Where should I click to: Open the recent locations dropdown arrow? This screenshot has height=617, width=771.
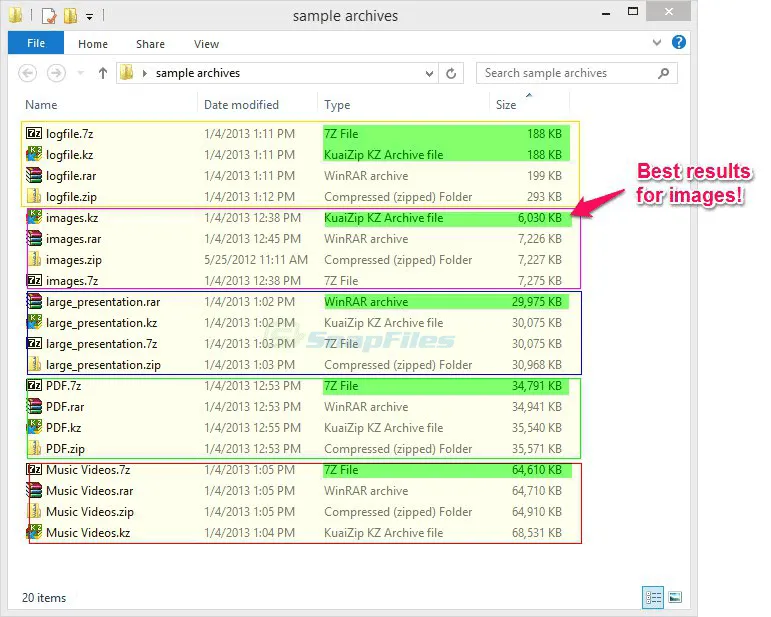[x=81, y=74]
